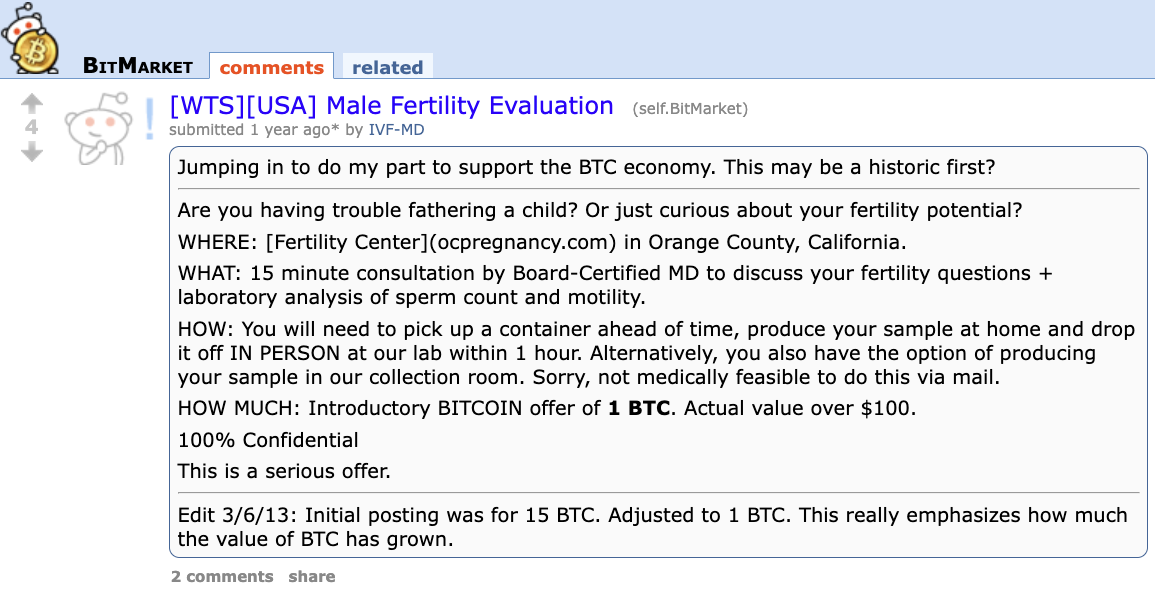Upvote the Male Fertility Evaluation post
1155x594 pixels.
[32, 103]
